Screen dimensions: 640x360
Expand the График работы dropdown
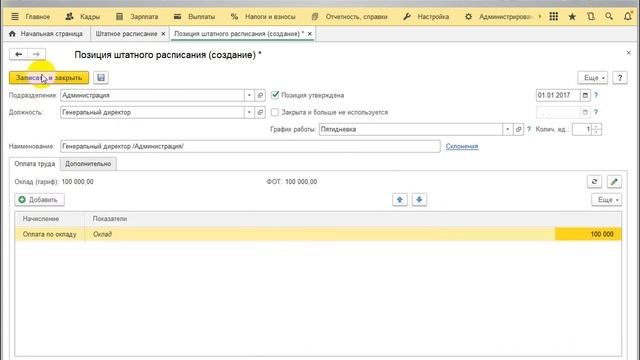pos(507,129)
